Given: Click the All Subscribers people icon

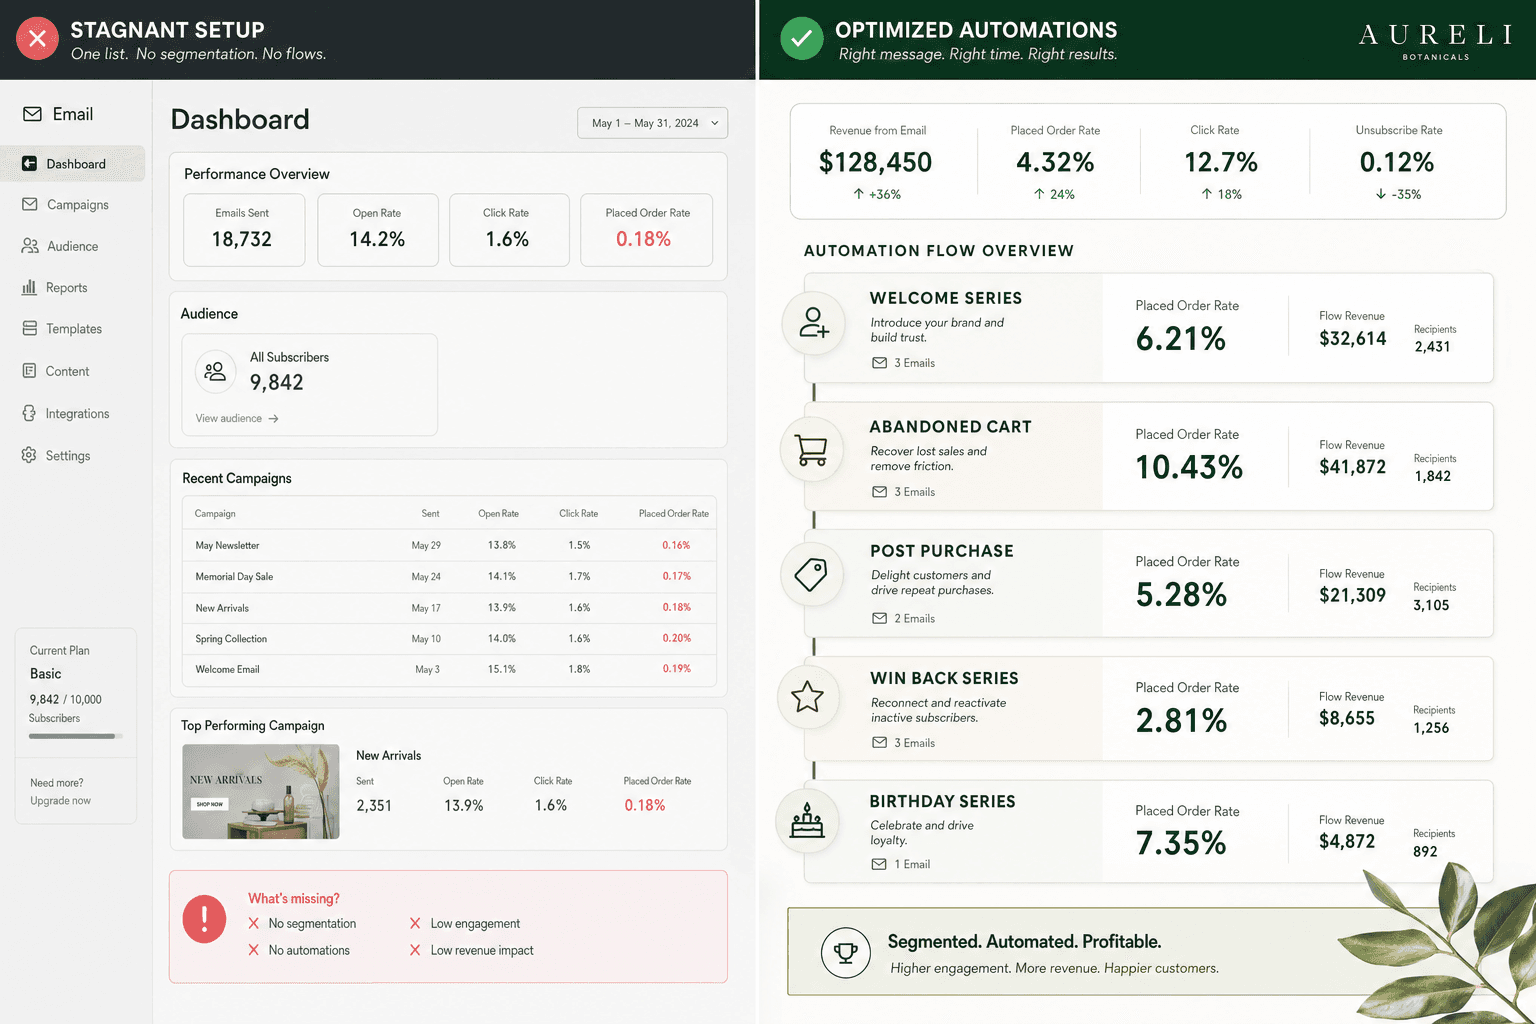Looking at the screenshot, I should click(215, 372).
